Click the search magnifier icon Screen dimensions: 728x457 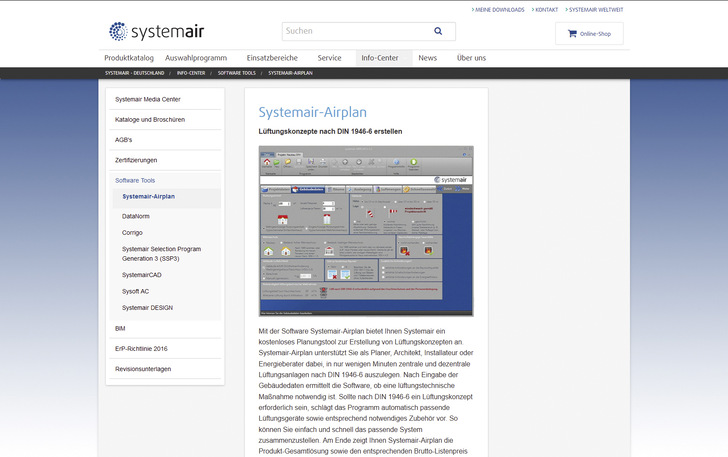[x=438, y=31]
